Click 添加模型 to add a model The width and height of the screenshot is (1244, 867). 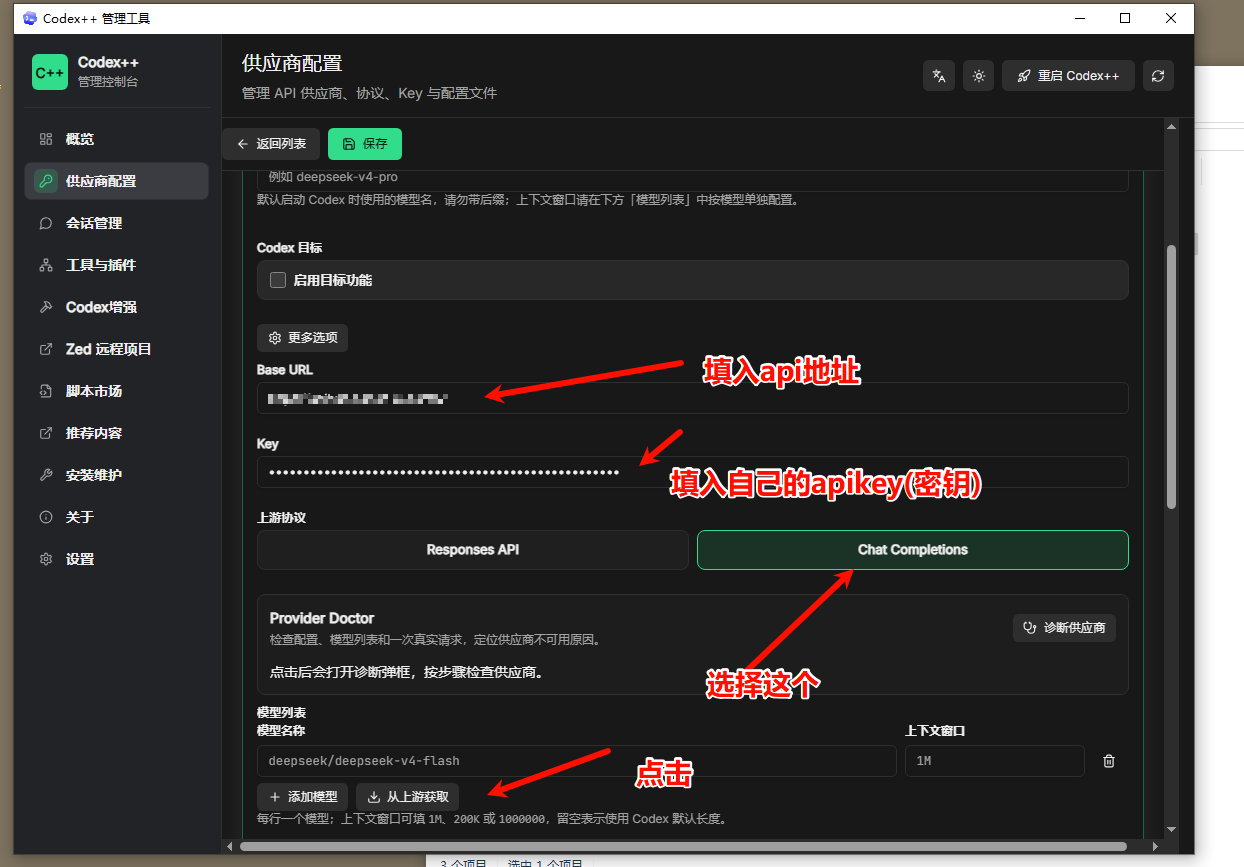pyautogui.click(x=303, y=797)
